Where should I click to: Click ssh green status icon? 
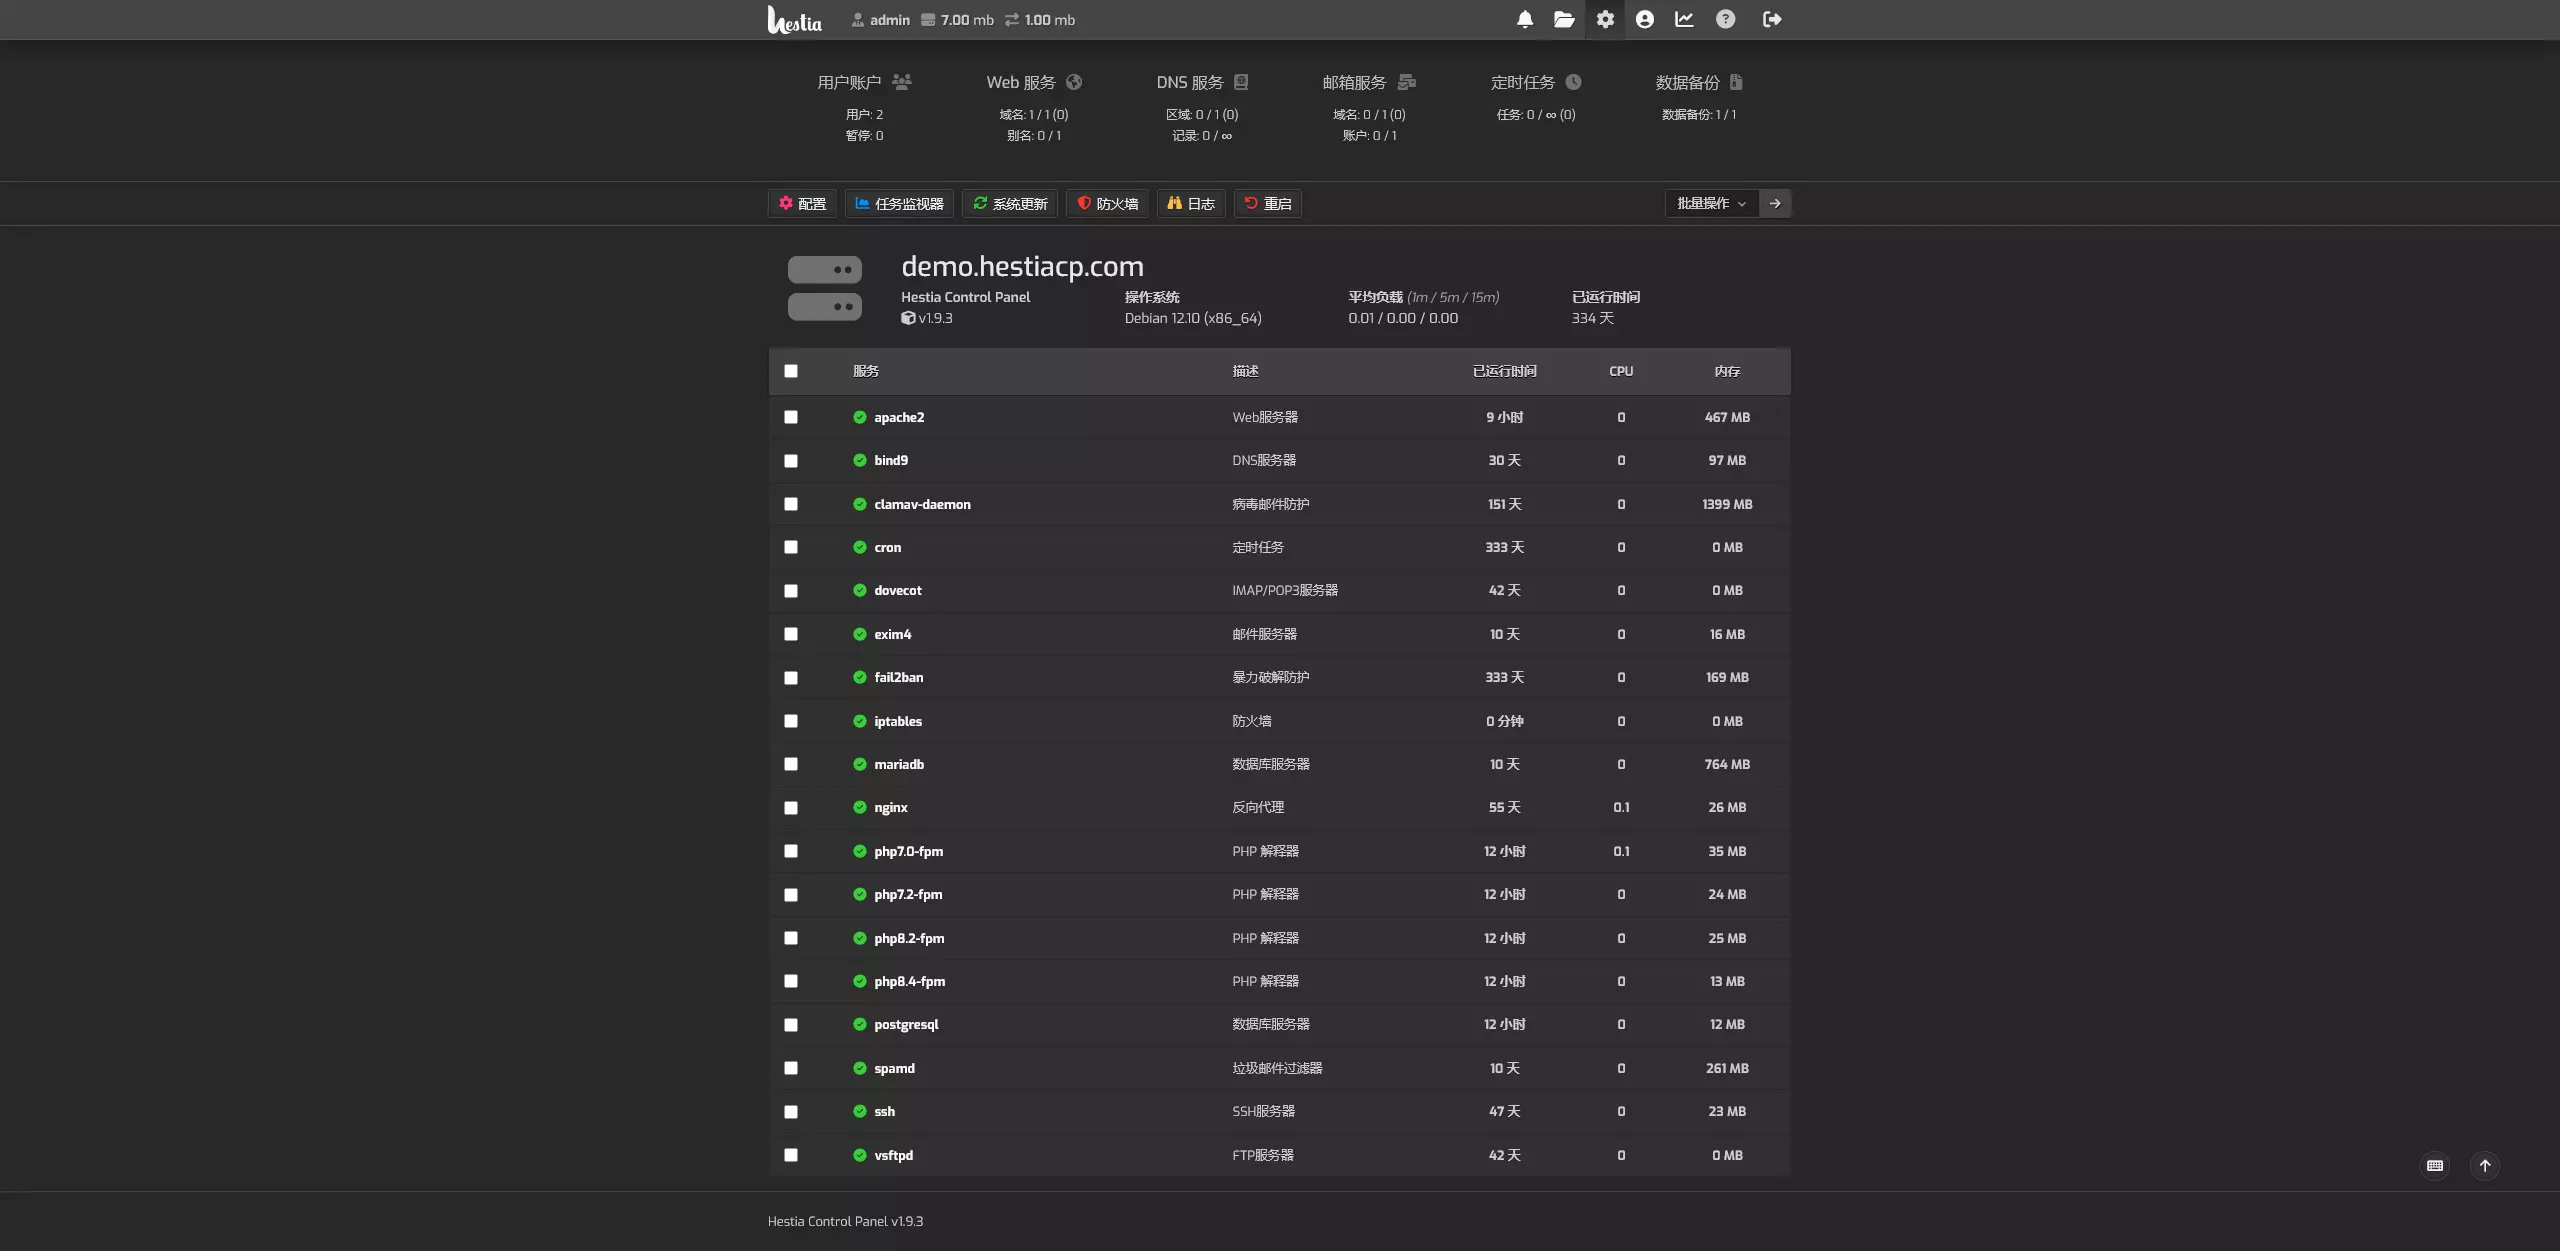(859, 1111)
